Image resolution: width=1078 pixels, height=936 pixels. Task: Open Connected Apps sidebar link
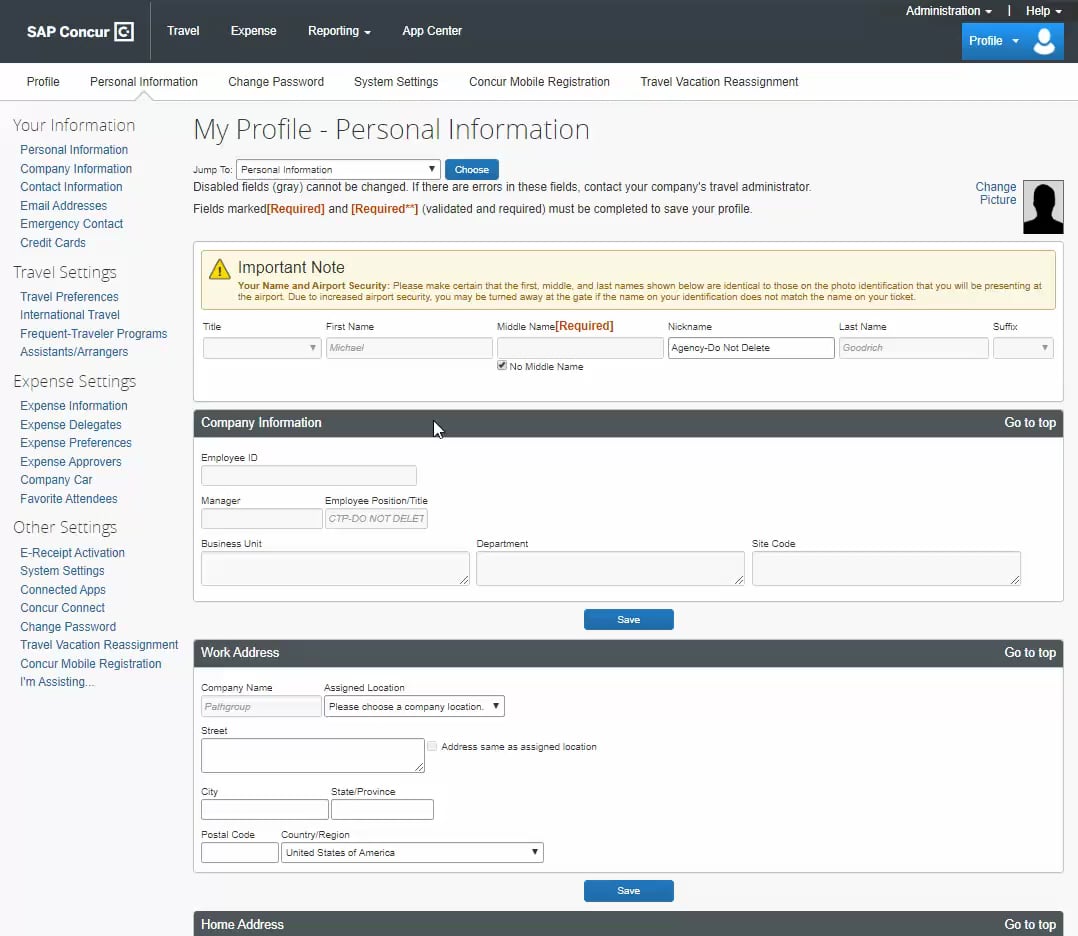tap(63, 590)
